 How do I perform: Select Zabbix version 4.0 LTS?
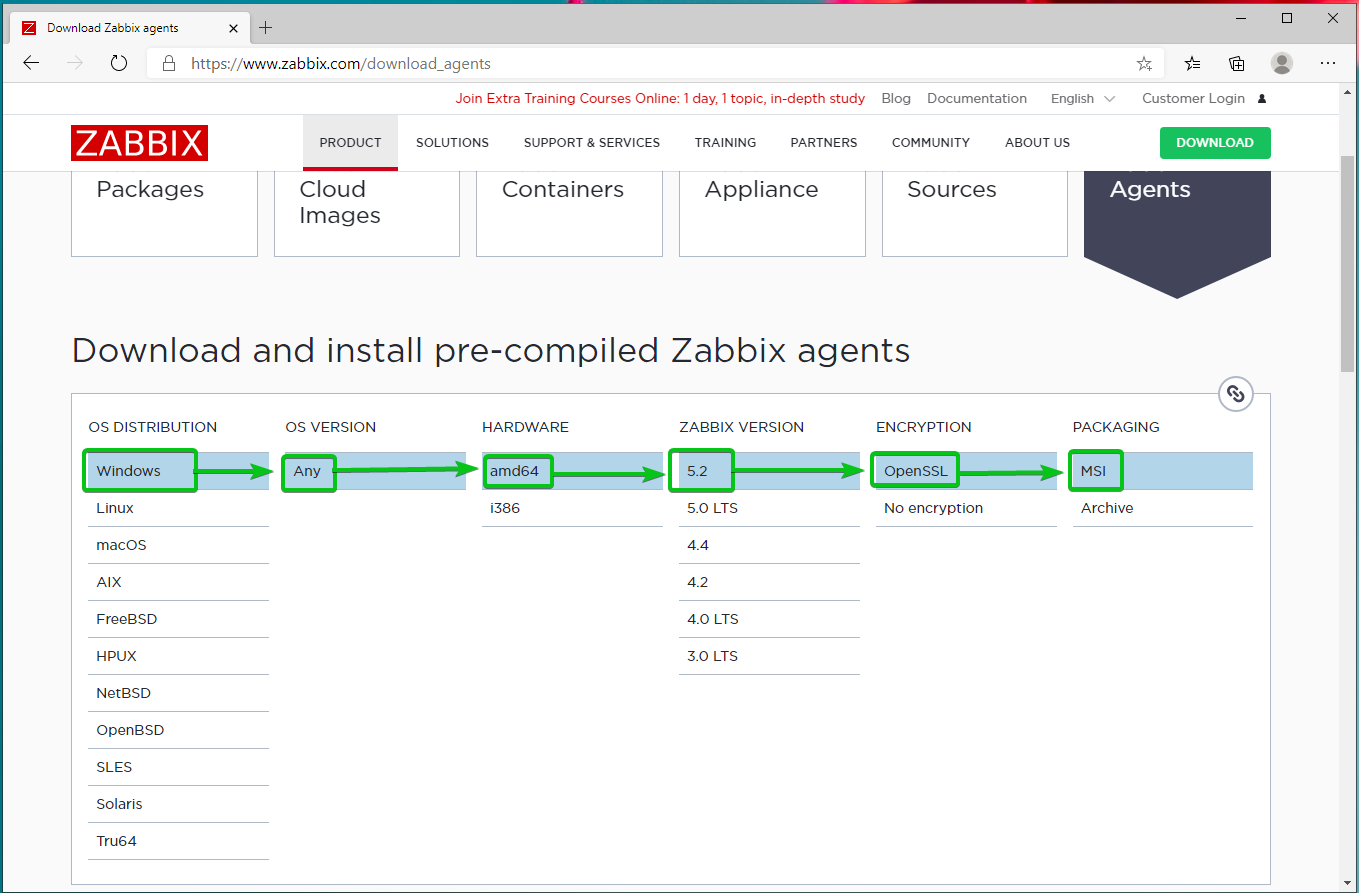coord(769,619)
